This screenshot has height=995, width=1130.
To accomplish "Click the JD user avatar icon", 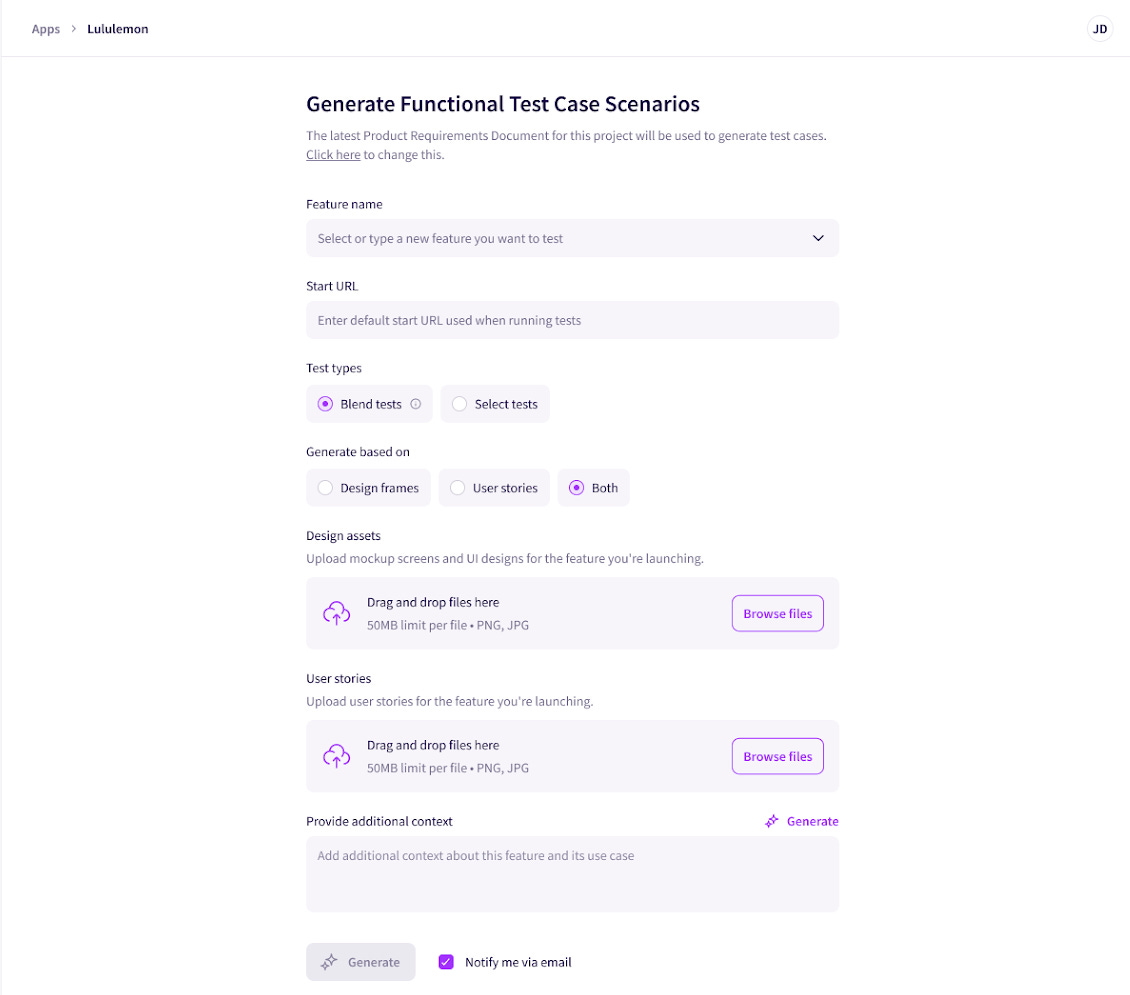I will click(x=1099, y=29).
